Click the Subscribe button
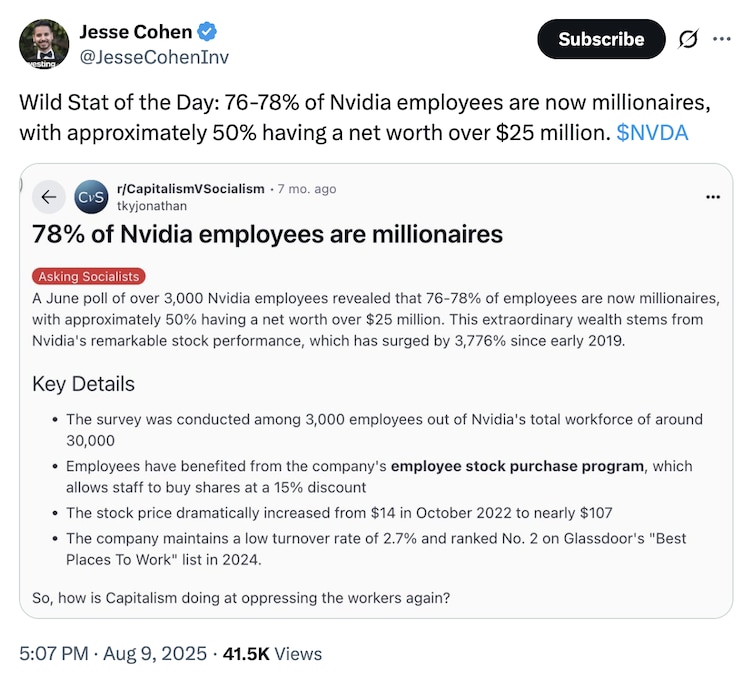 coord(601,39)
